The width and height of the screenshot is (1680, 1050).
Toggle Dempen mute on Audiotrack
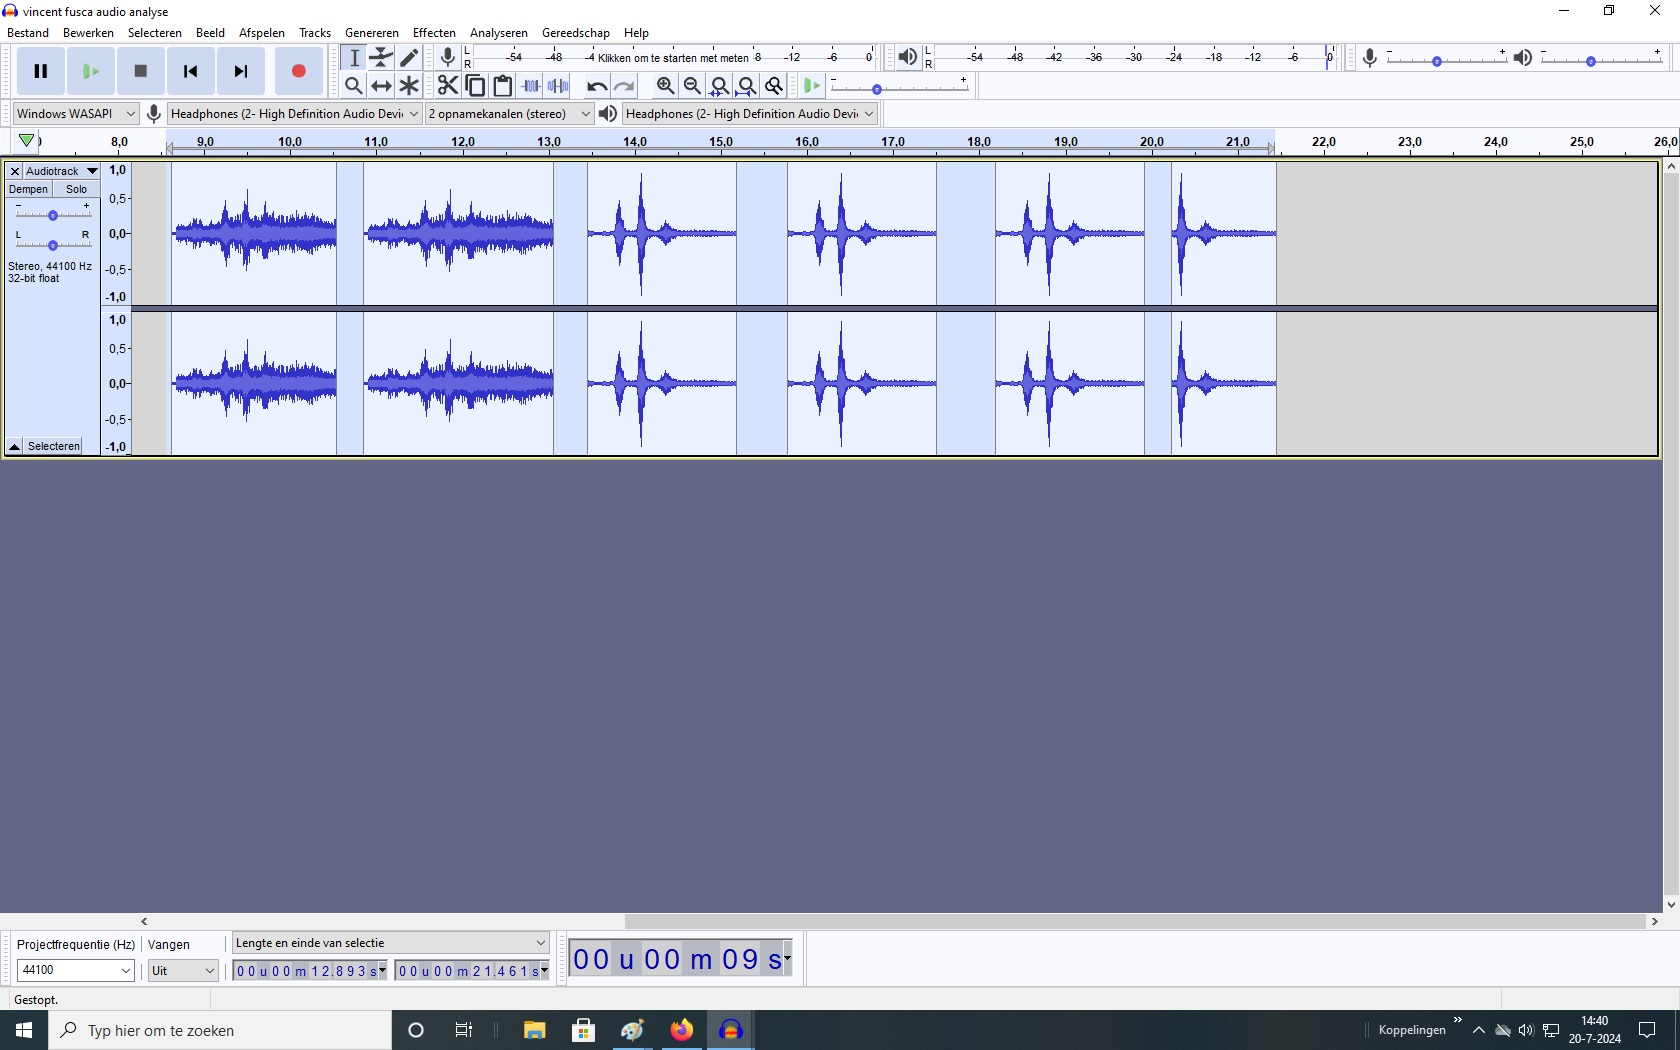click(x=28, y=189)
